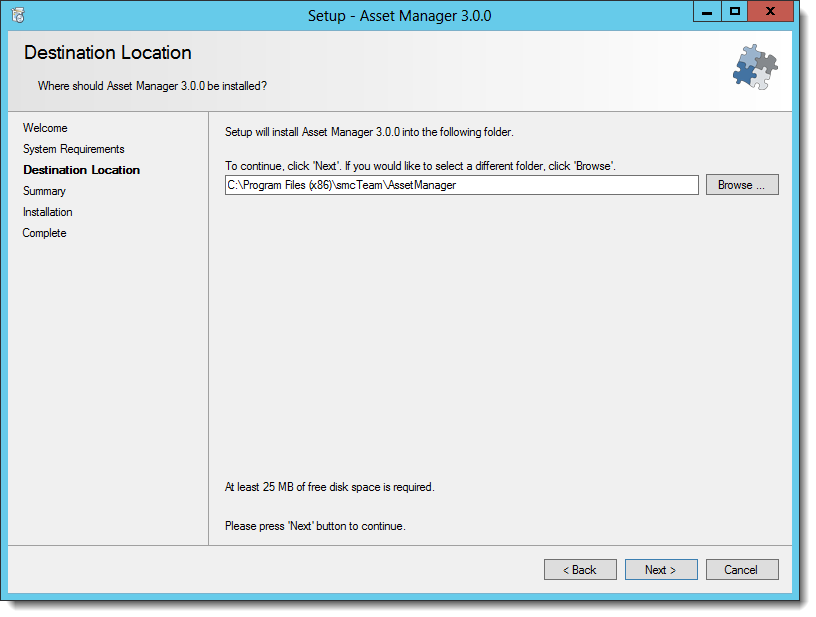
Task: Cancel the Asset Manager setup
Action: click(x=742, y=570)
